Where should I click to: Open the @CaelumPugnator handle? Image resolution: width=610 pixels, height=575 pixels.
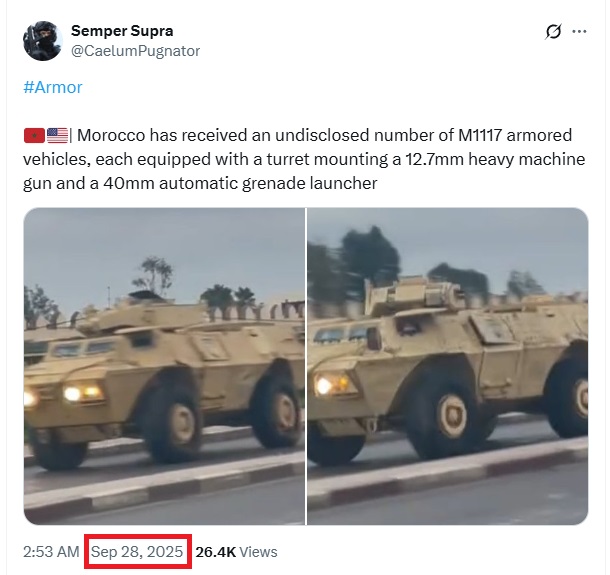pyautogui.click(x=135, y=51)
